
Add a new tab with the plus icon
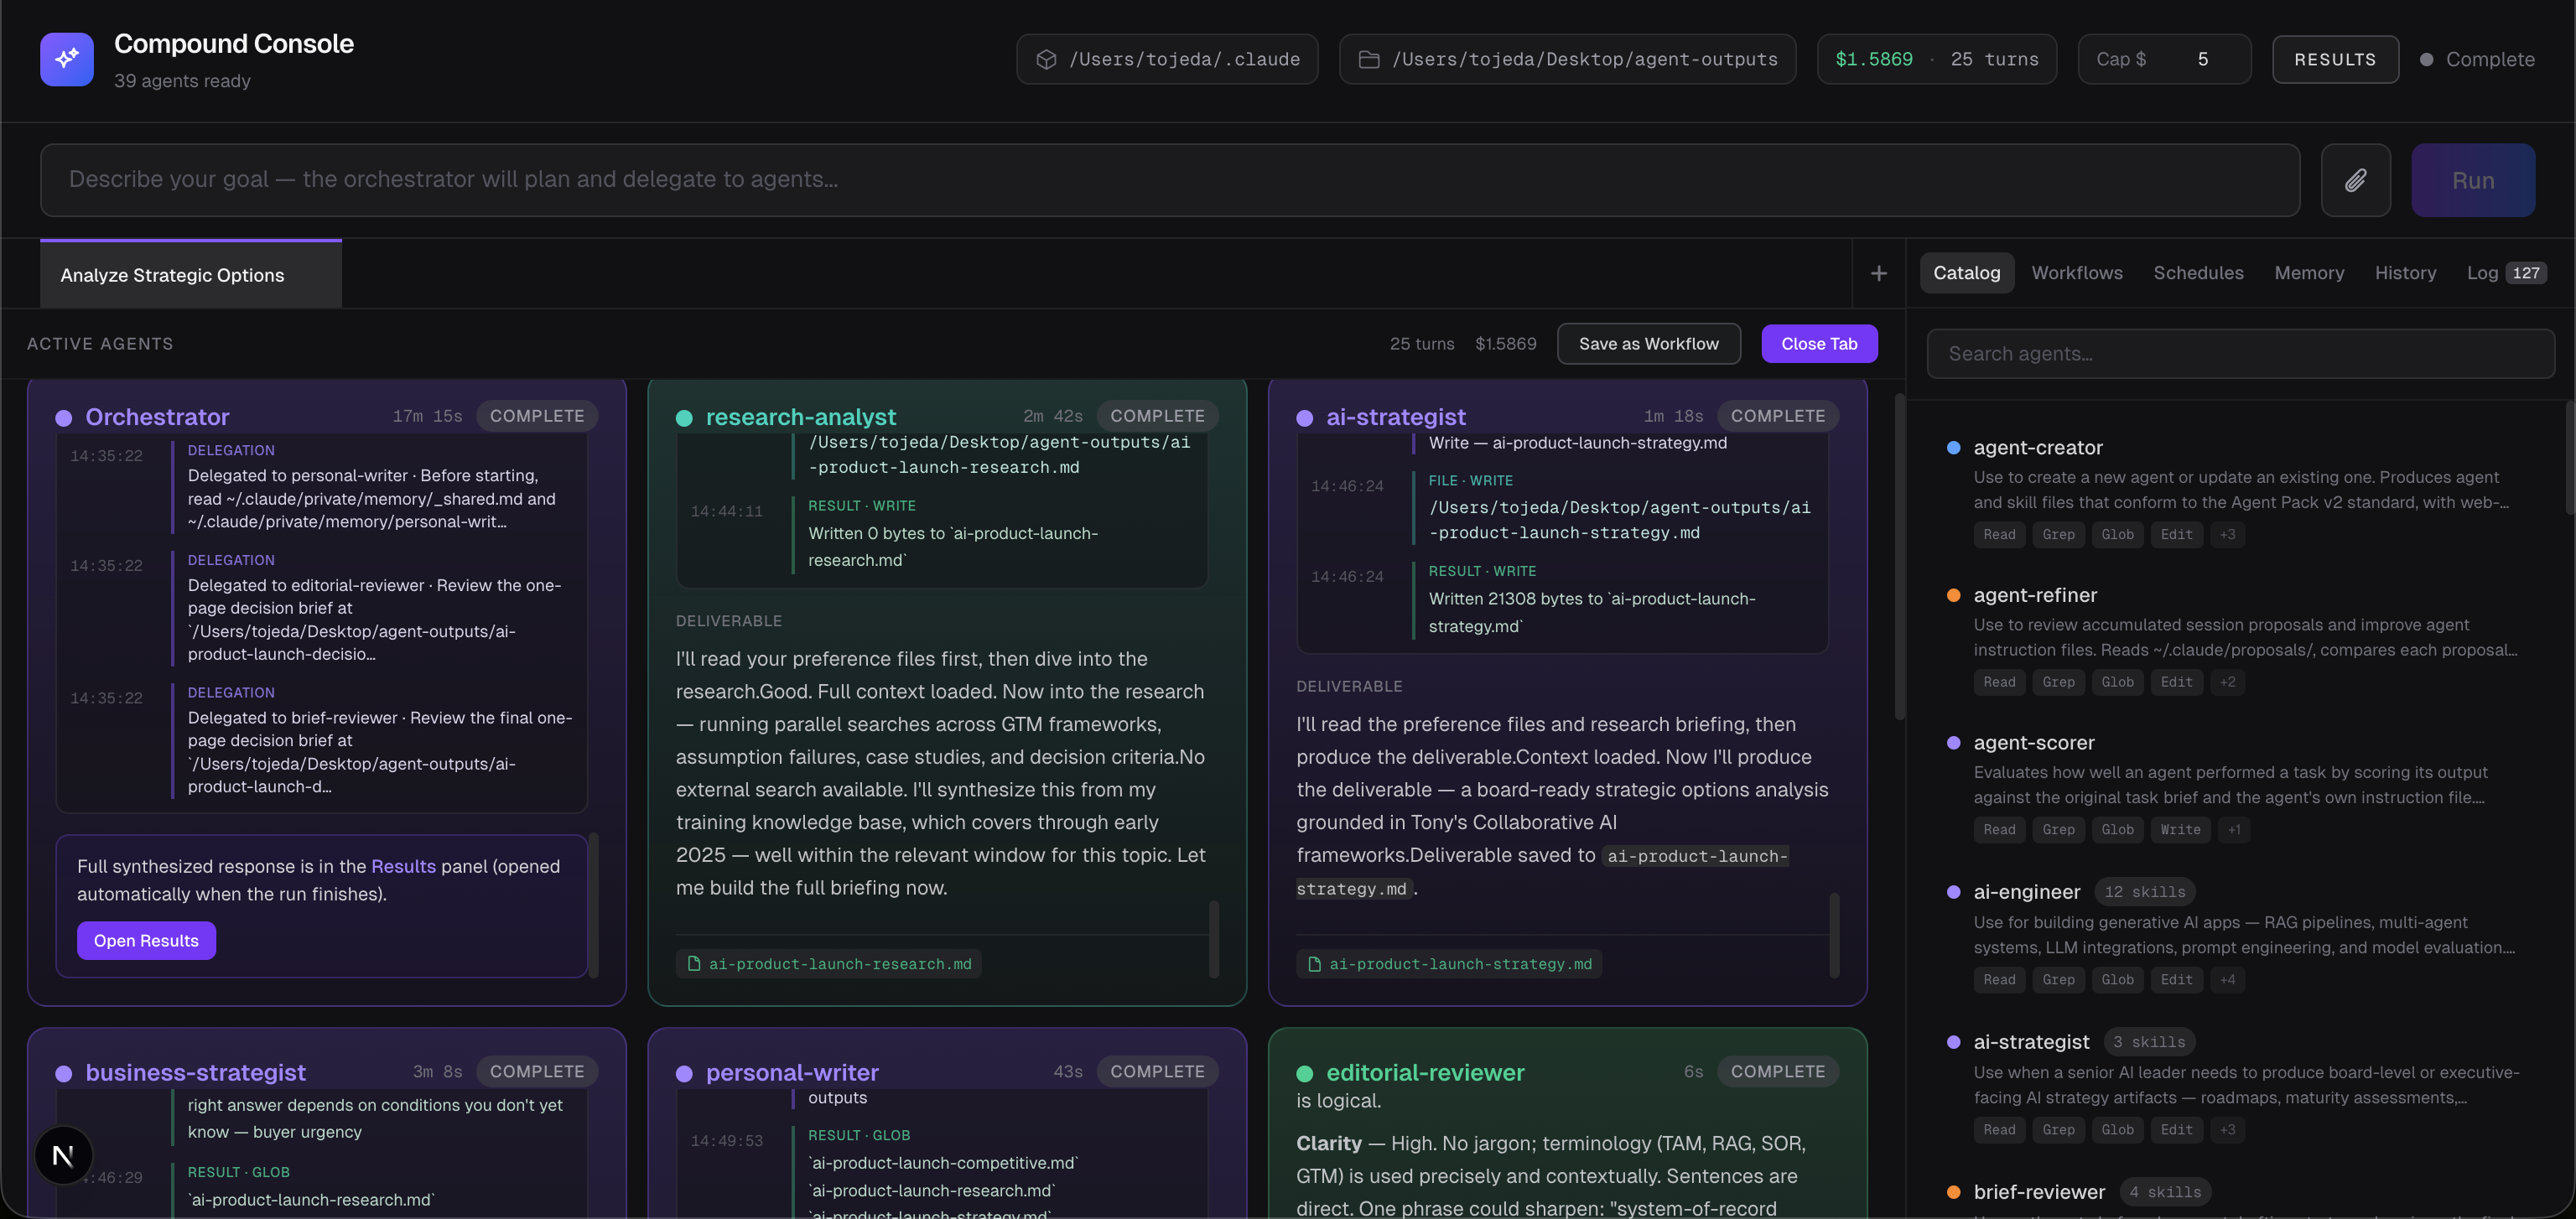(1879, 273)
